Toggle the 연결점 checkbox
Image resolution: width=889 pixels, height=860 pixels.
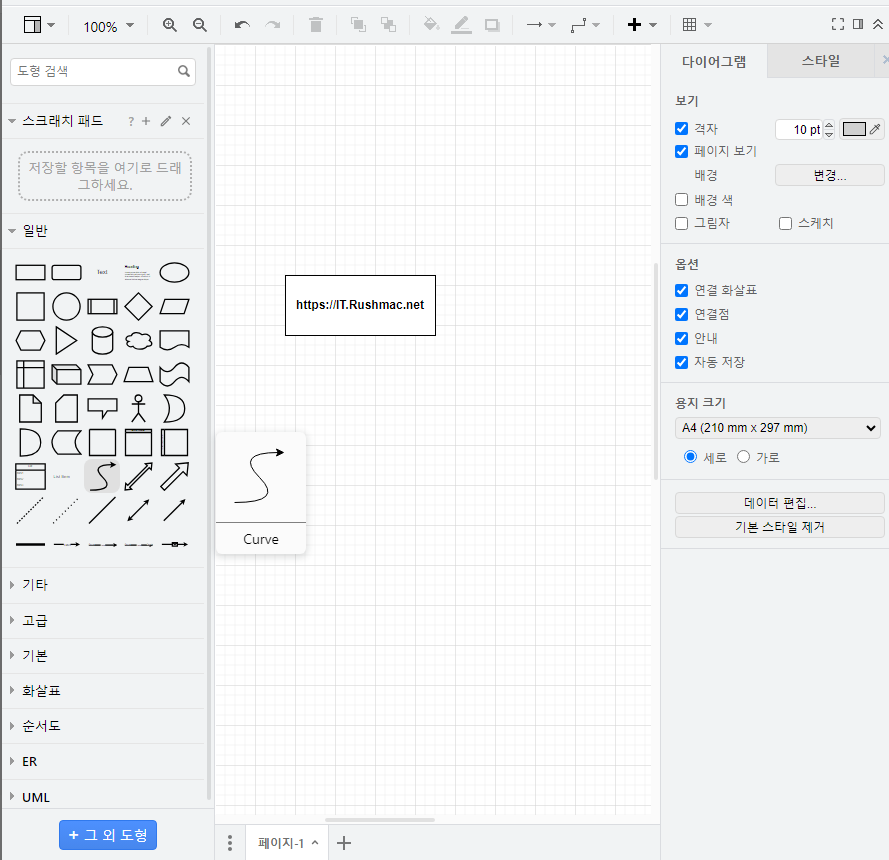[681, 314]
